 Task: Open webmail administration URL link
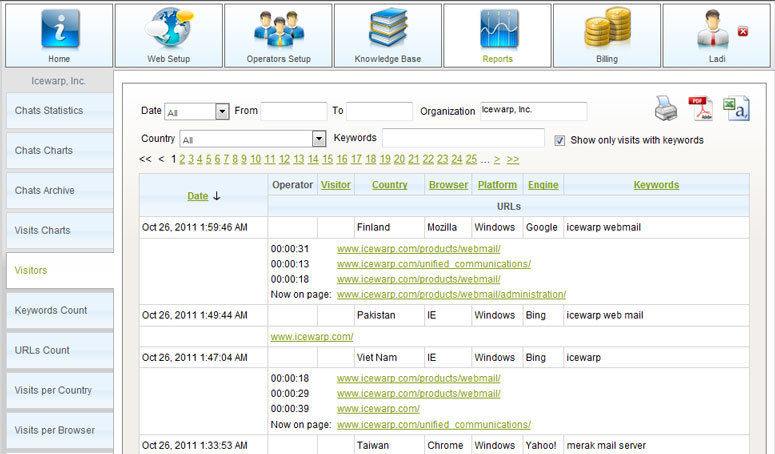(451, 294)
